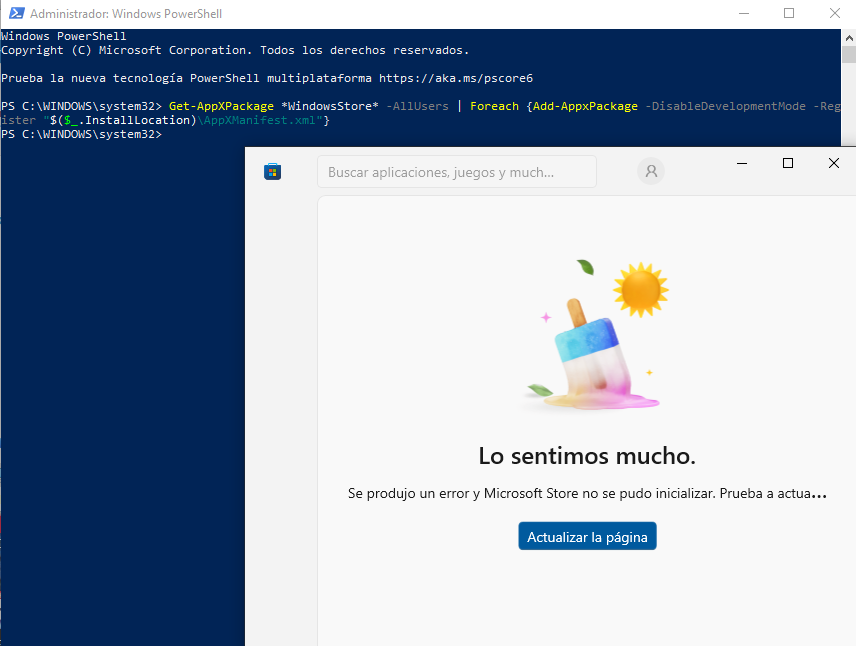Click the 'Se produjo un error' message
Image resolution: width=856 pixels, height=646 pixels.
pos(587,494)
